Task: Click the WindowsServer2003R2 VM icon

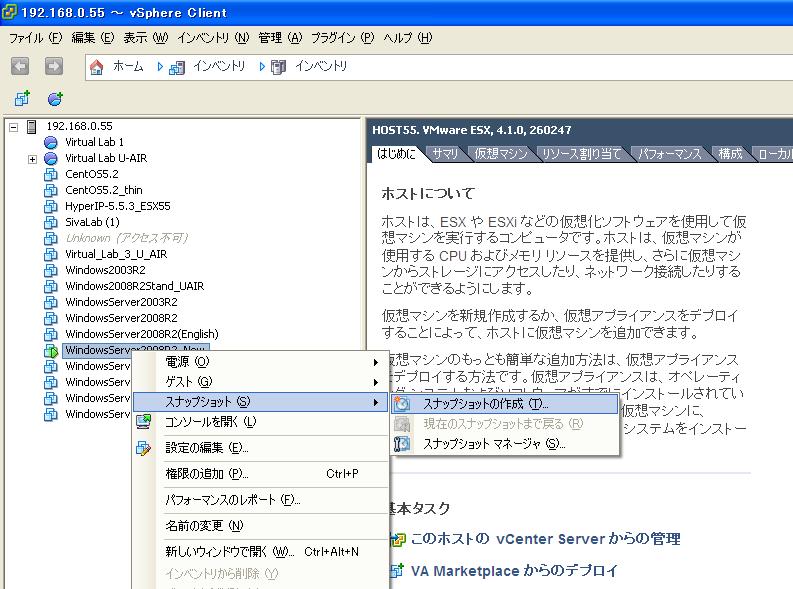Action: coord(51,302)
